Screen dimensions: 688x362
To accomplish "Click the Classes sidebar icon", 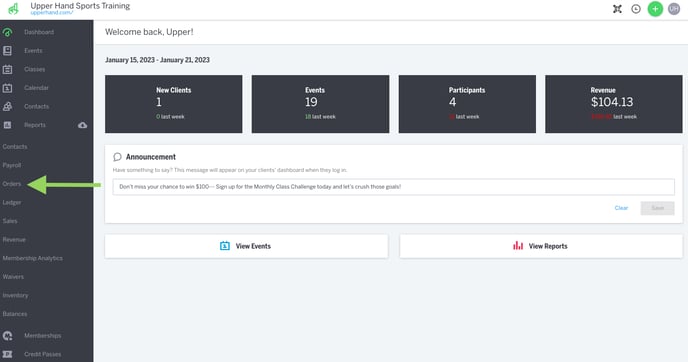I will click(7, 69).
